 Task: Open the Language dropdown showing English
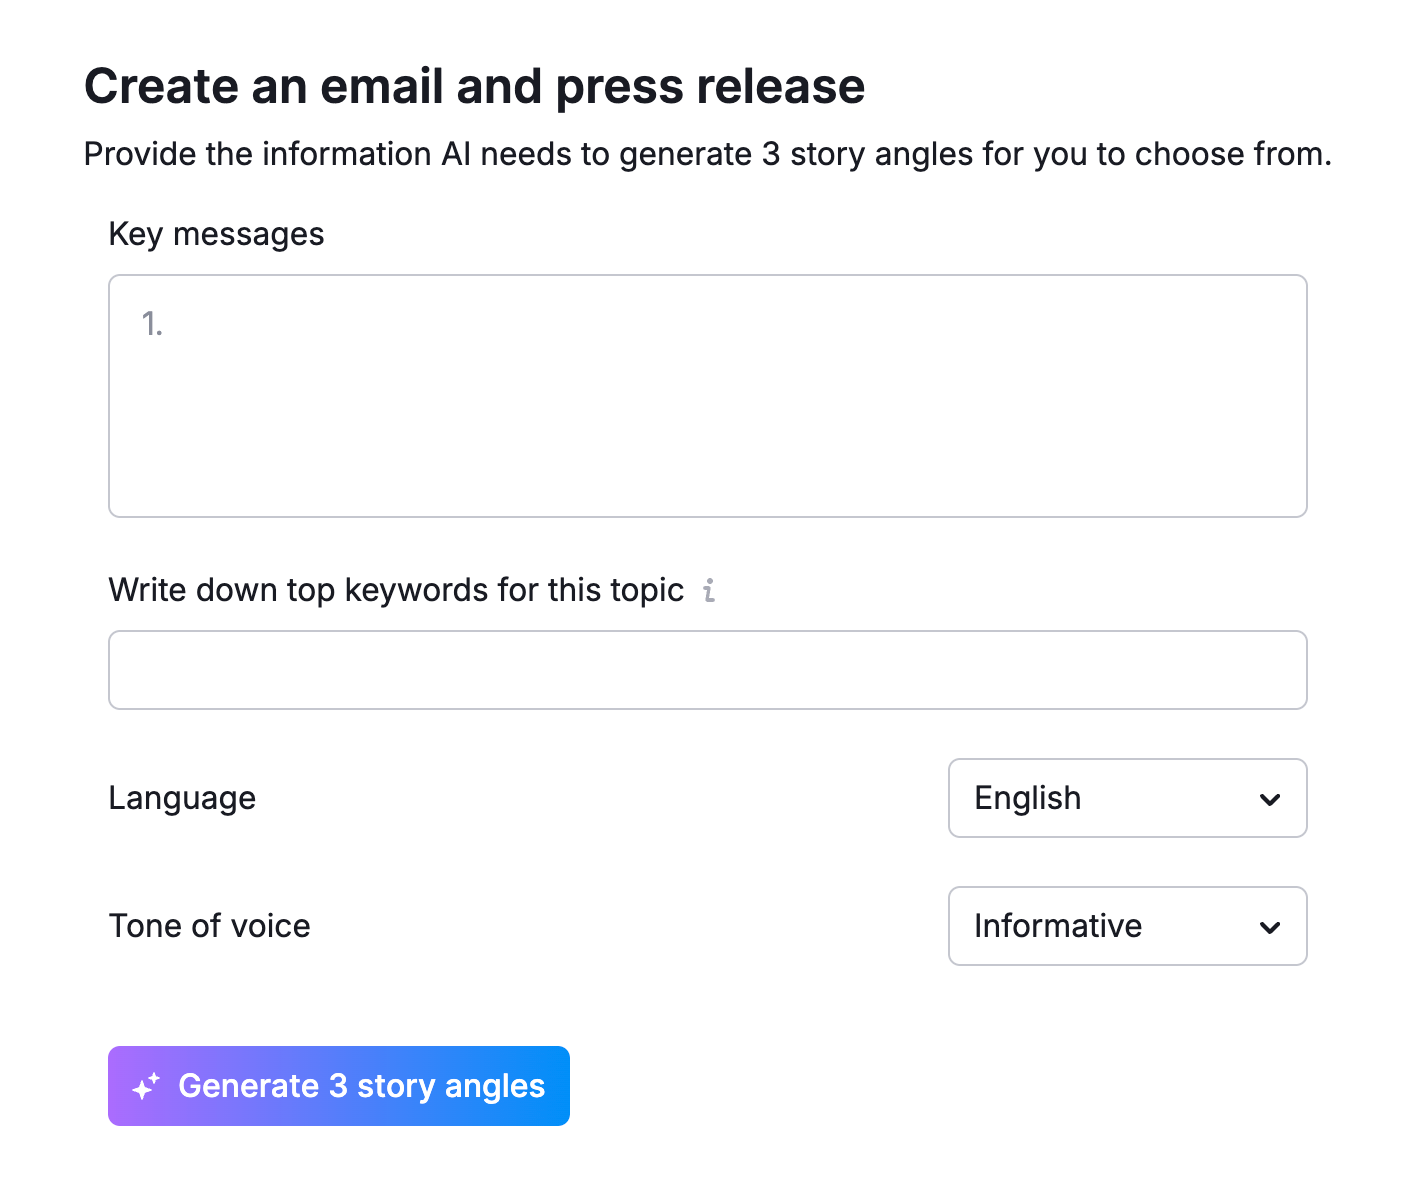[1126, 798]
